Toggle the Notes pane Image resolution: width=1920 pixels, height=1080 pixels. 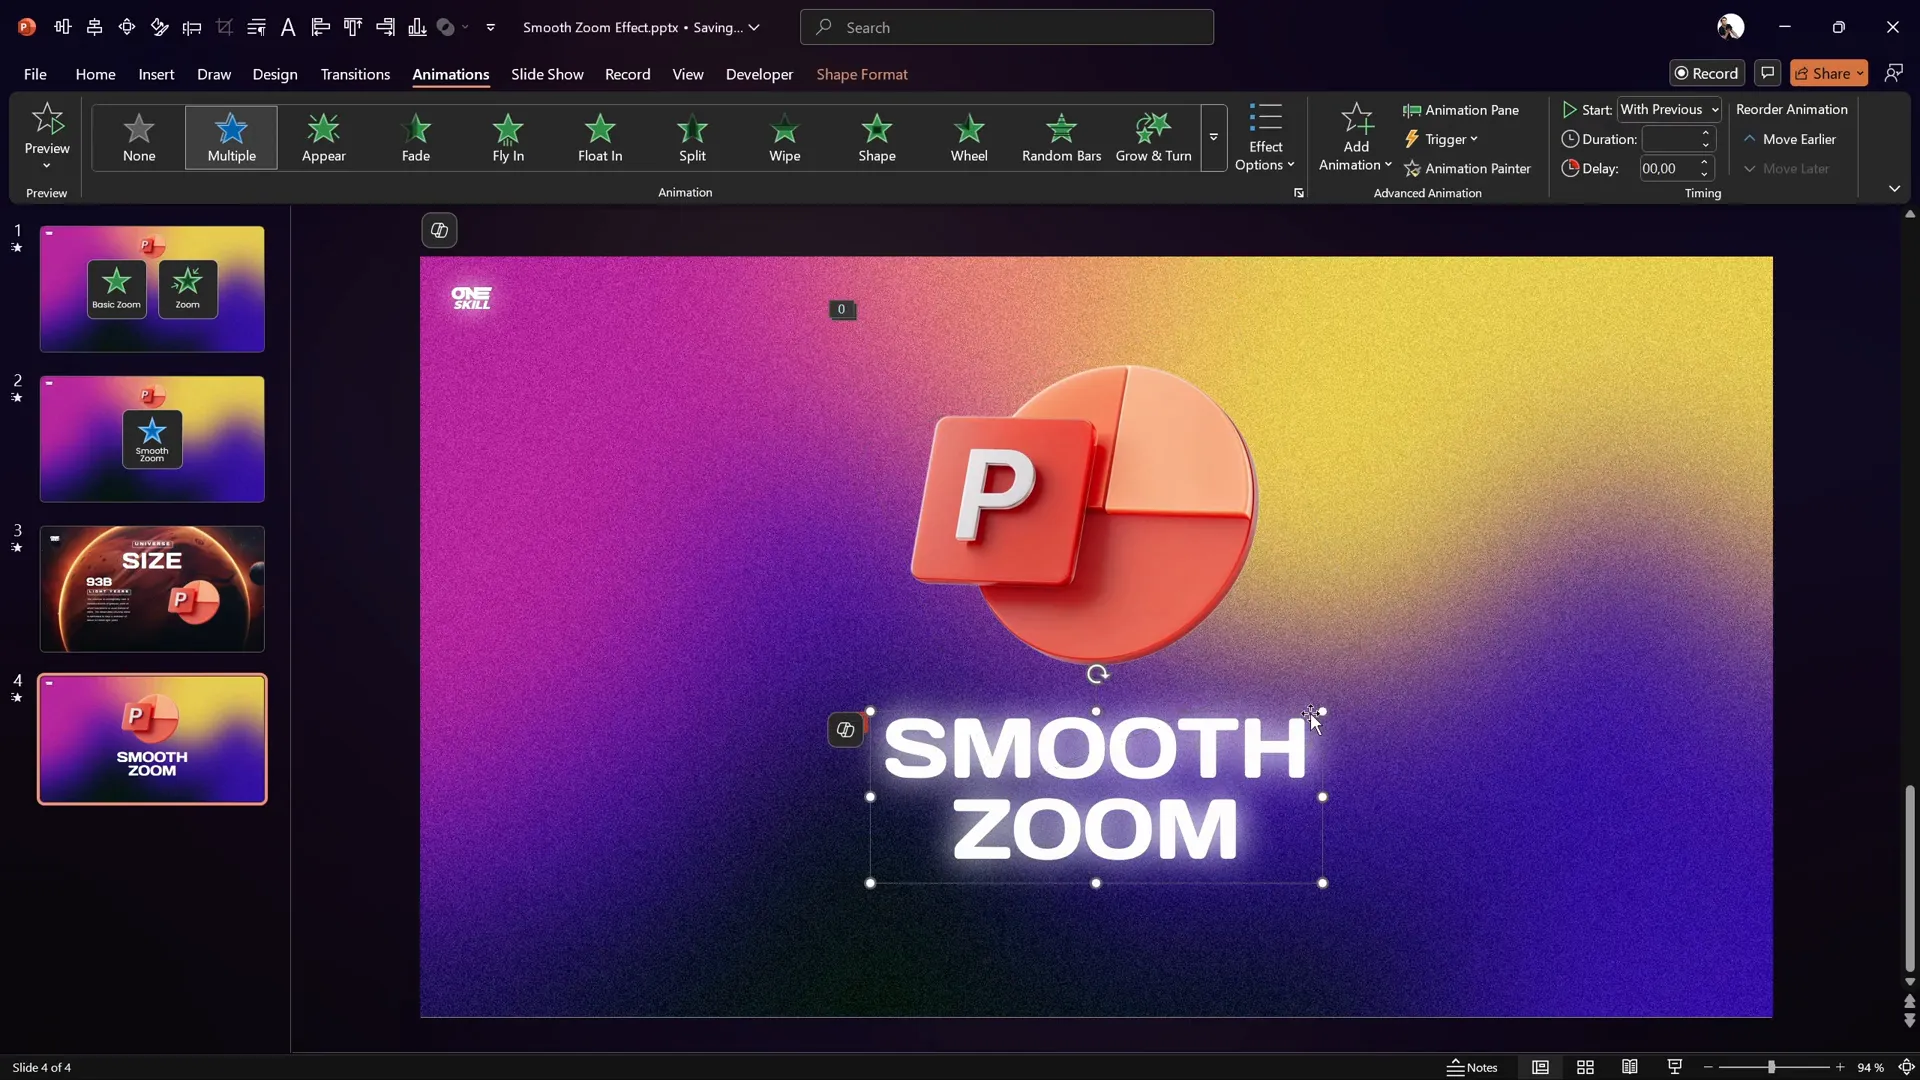1472,1067
